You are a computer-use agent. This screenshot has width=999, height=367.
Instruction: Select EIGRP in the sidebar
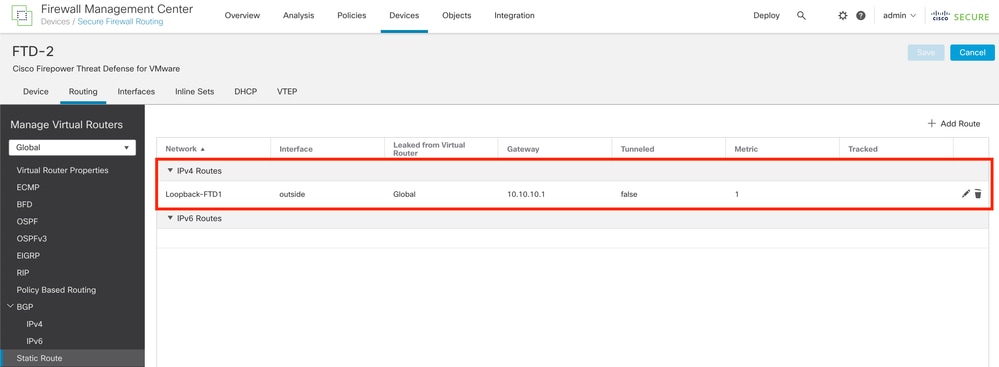click(x=28, y=255)
